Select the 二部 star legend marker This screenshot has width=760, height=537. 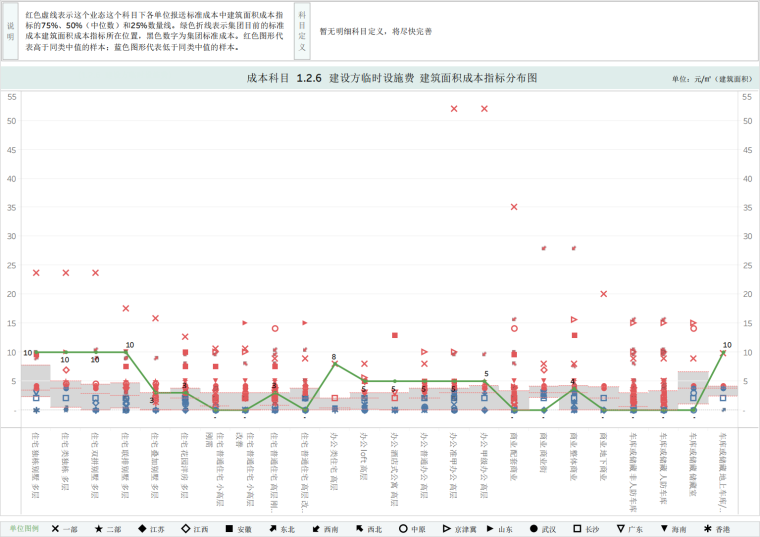click(99, 528)
